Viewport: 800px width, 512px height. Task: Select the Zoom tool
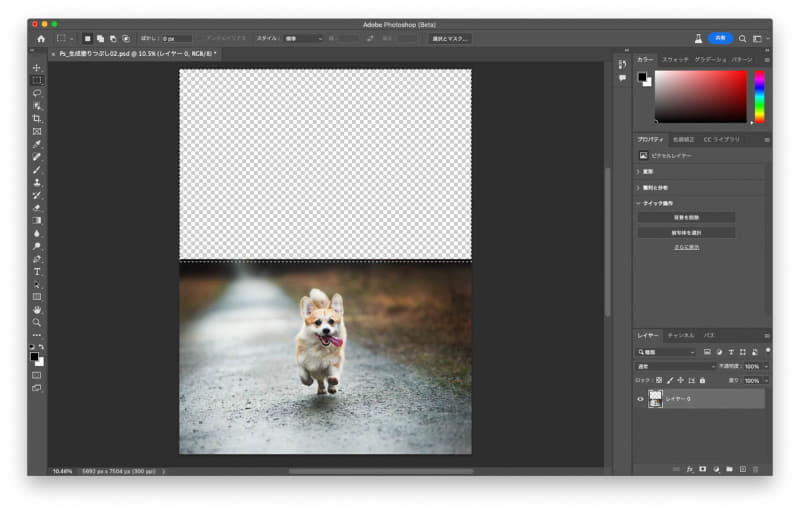point(37,323)
